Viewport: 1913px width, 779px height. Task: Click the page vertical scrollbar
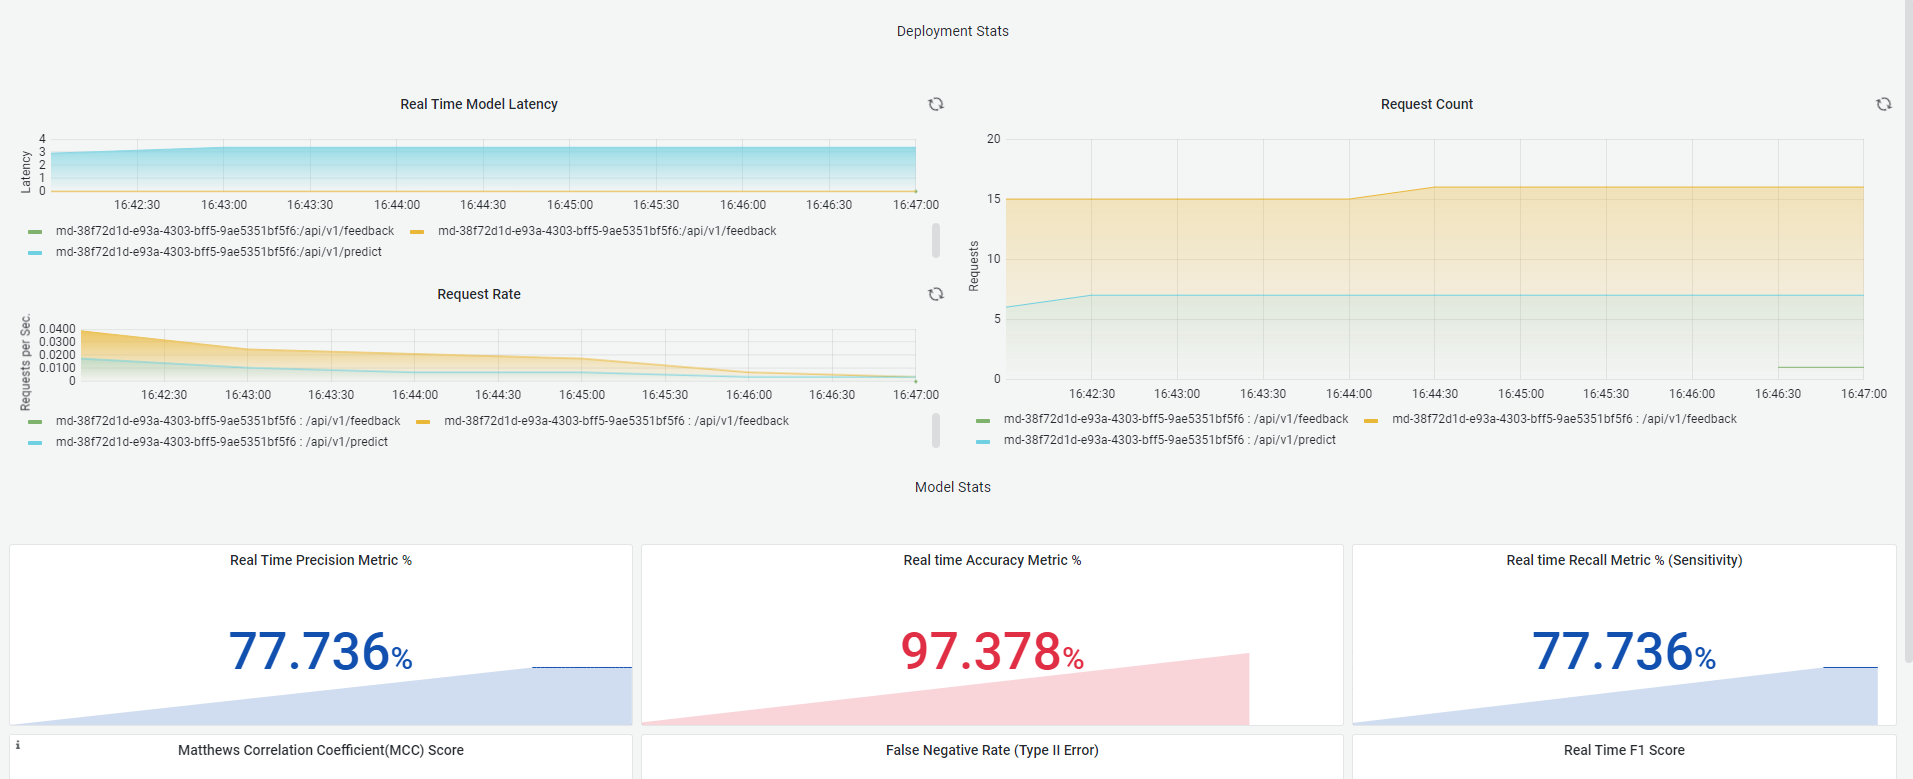pos(1908,330)
